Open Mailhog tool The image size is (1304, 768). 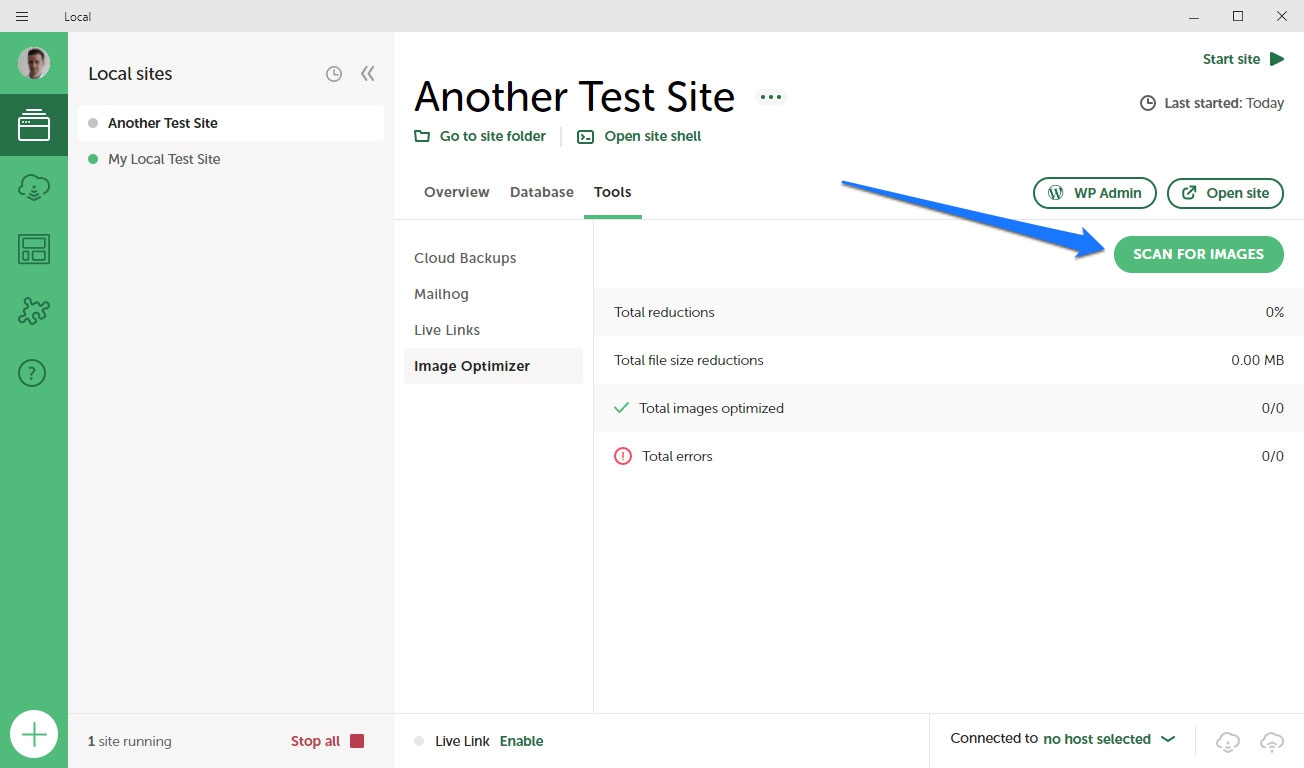click(441, 294)
